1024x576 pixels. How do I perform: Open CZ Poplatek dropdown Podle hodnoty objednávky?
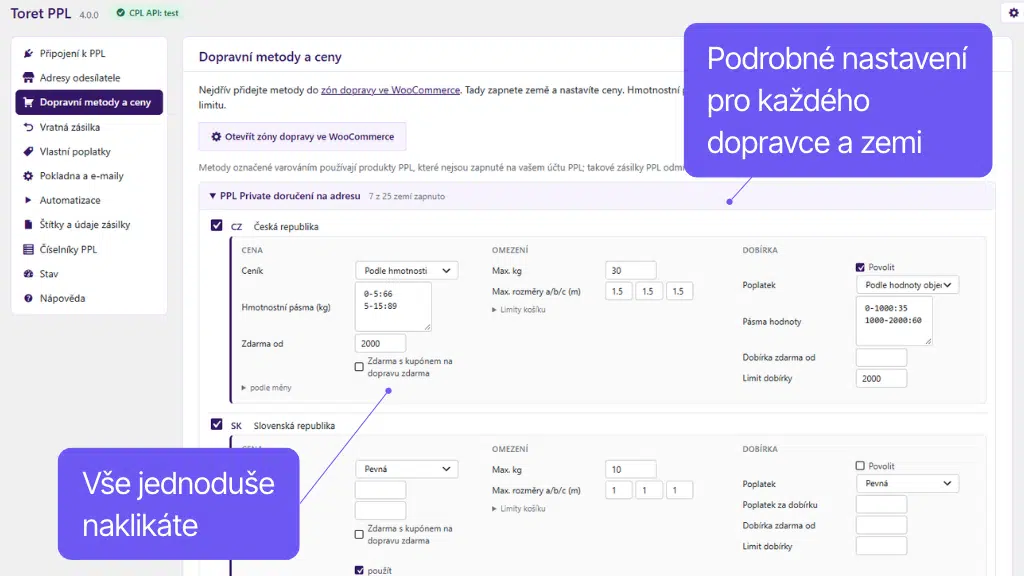click(x=907, y=285)
